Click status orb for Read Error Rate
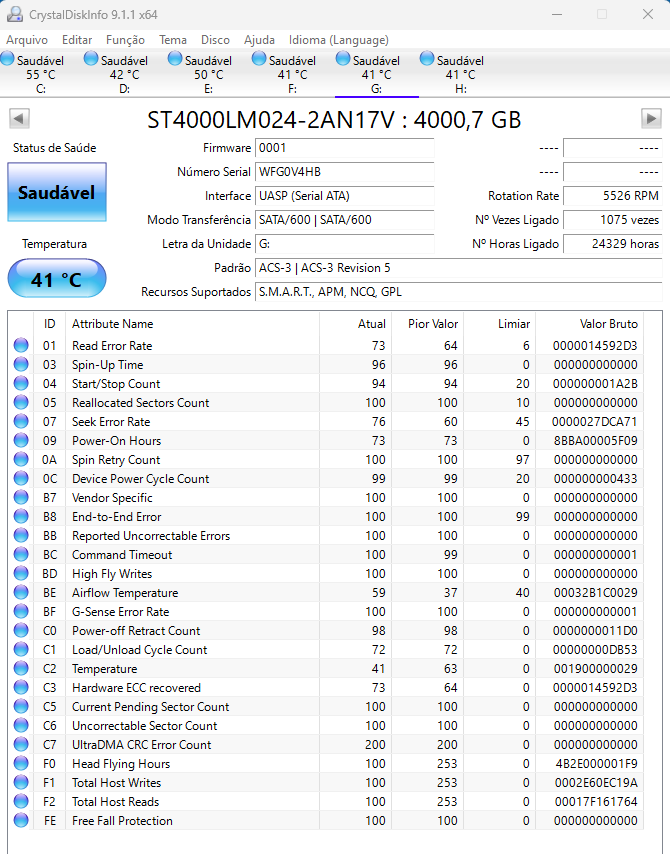Screen dimensions: 670x854 point(21,345)
